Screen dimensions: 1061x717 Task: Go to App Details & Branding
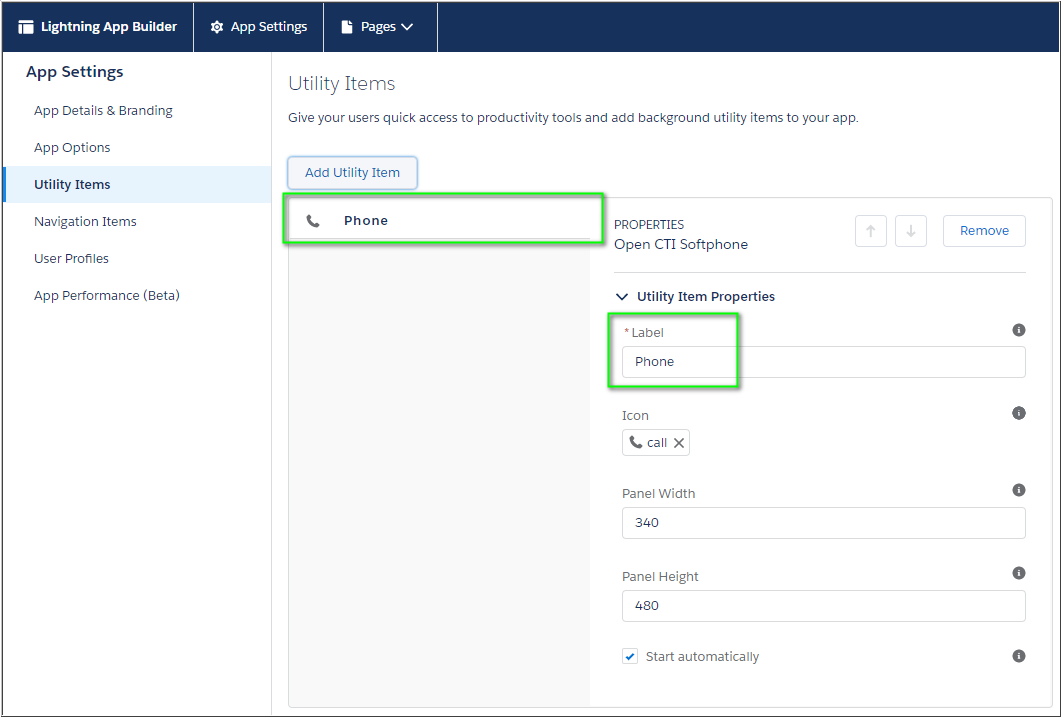[x=103, y=111]
